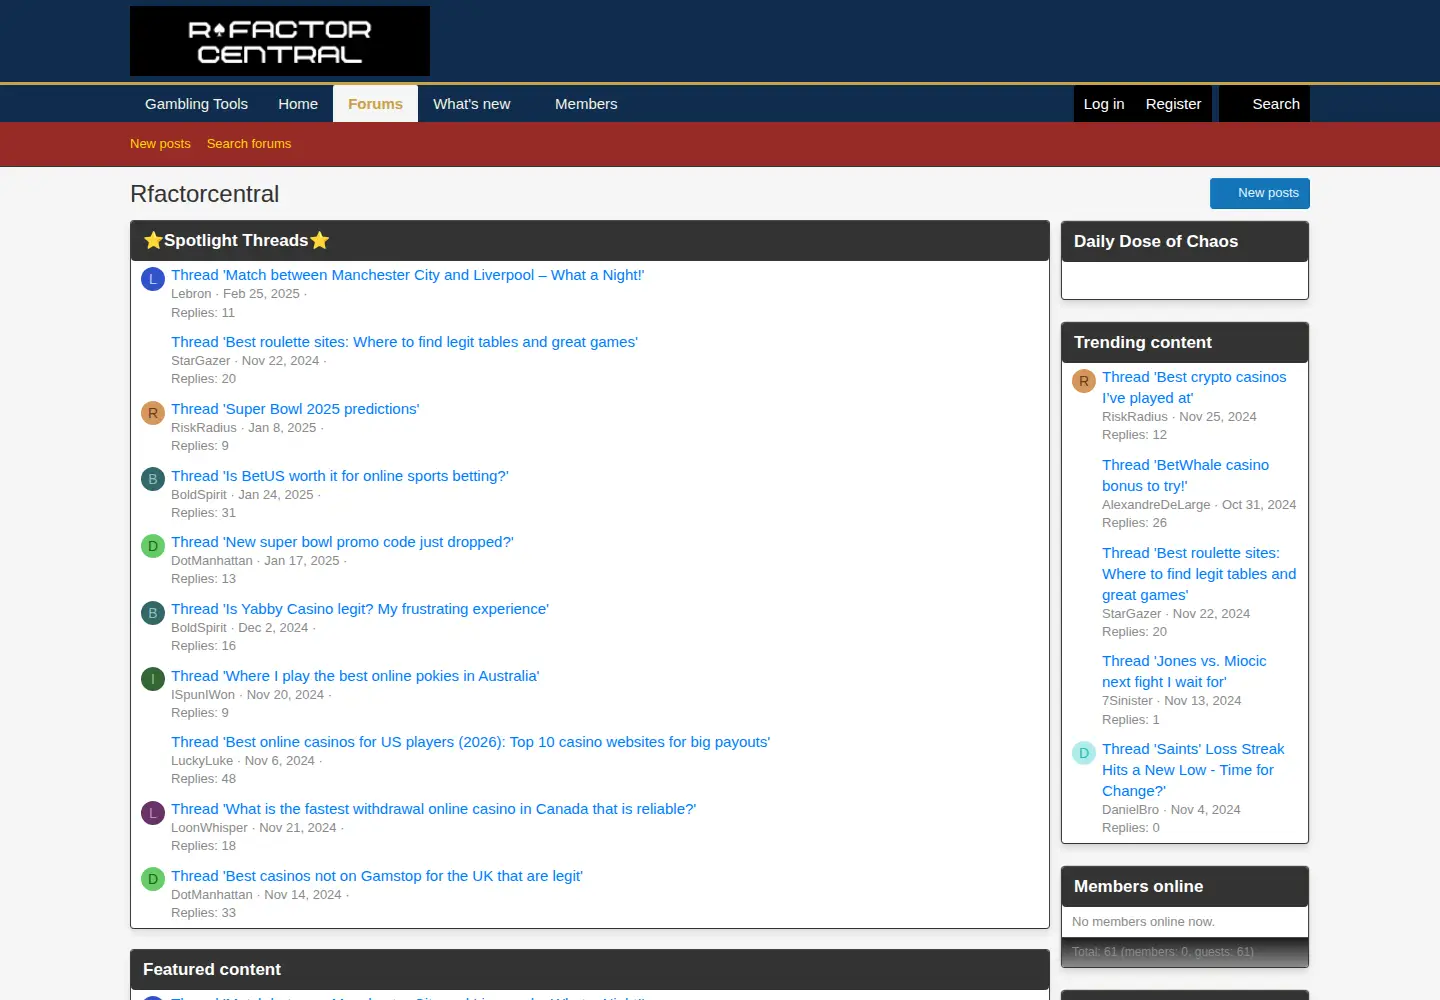Viewport: 1440px width, 1000px height.
Task: Open the 'Best crypto casinos' trending thread
Action: (x=1194, y=387)
